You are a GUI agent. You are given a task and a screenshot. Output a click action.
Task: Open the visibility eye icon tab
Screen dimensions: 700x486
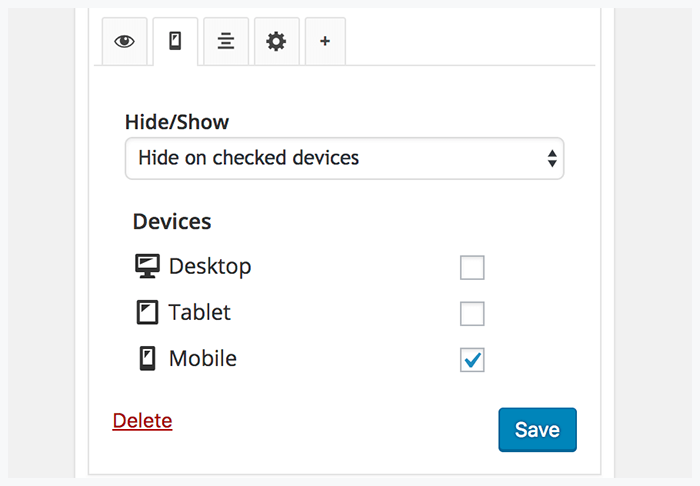pyautogui.click(x=125, y=42)
